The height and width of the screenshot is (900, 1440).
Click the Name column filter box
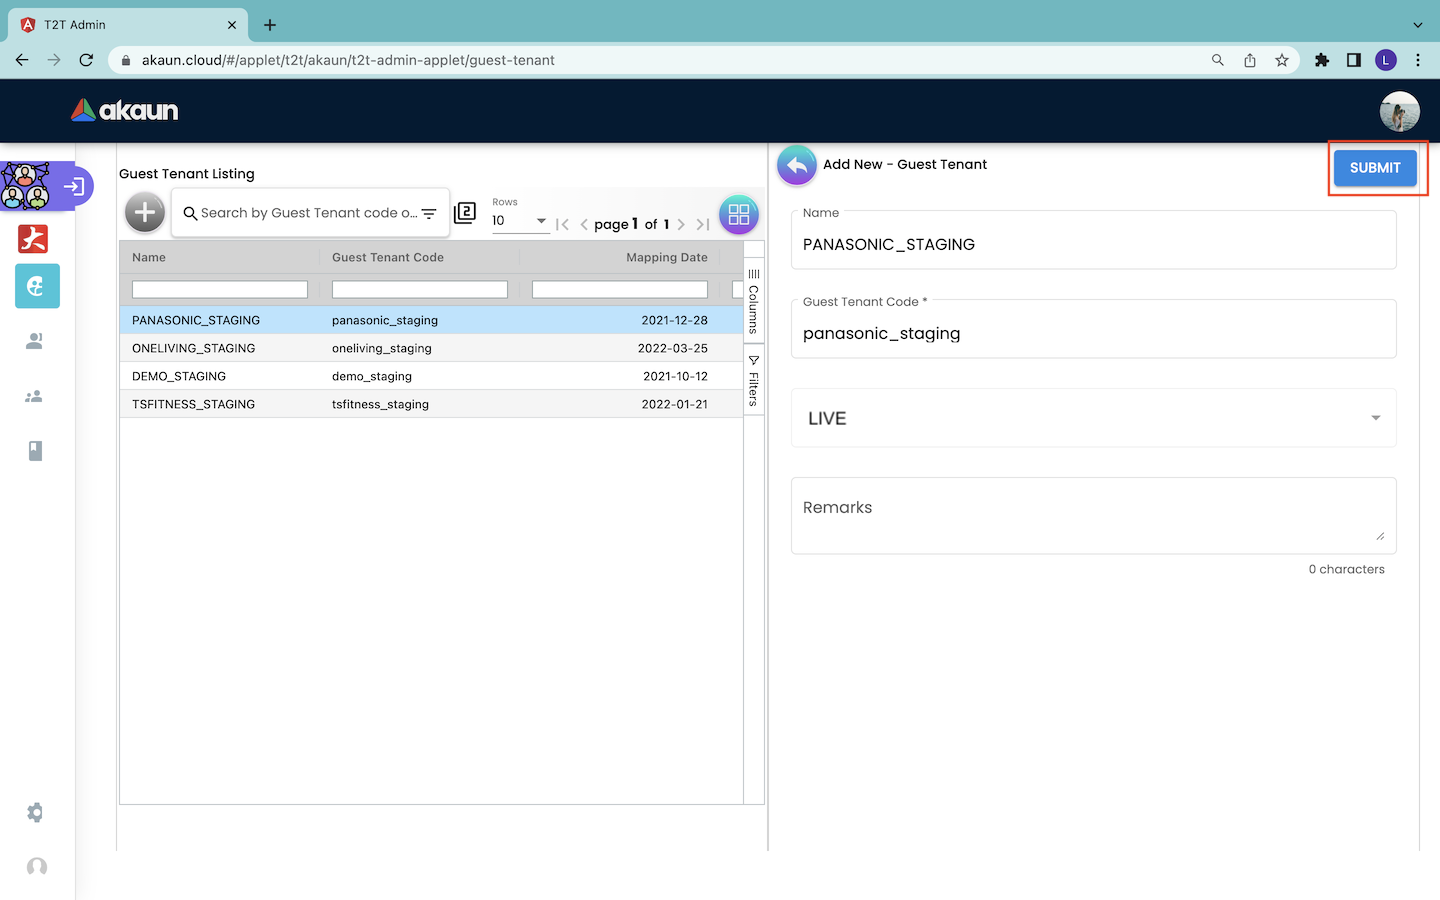click(x=220, y=290)
